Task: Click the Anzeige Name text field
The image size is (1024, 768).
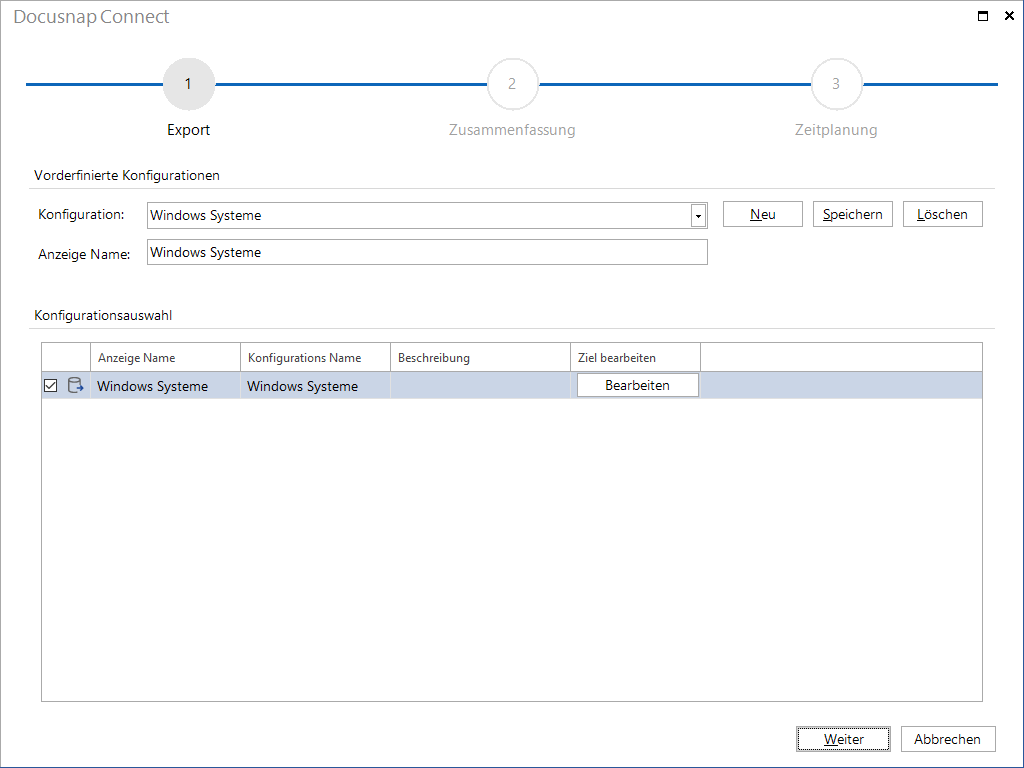Action: tap(427, 252)
